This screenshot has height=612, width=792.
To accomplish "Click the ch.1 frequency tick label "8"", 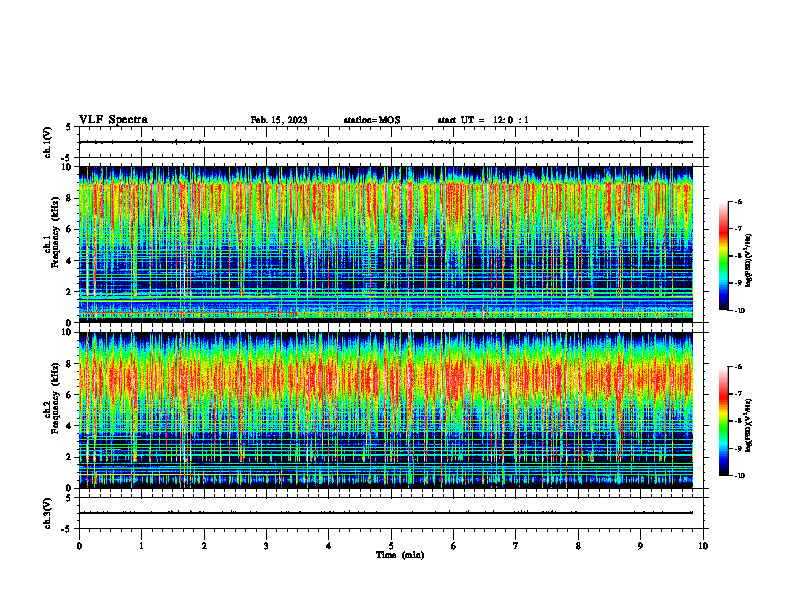I will click(70, 198).
